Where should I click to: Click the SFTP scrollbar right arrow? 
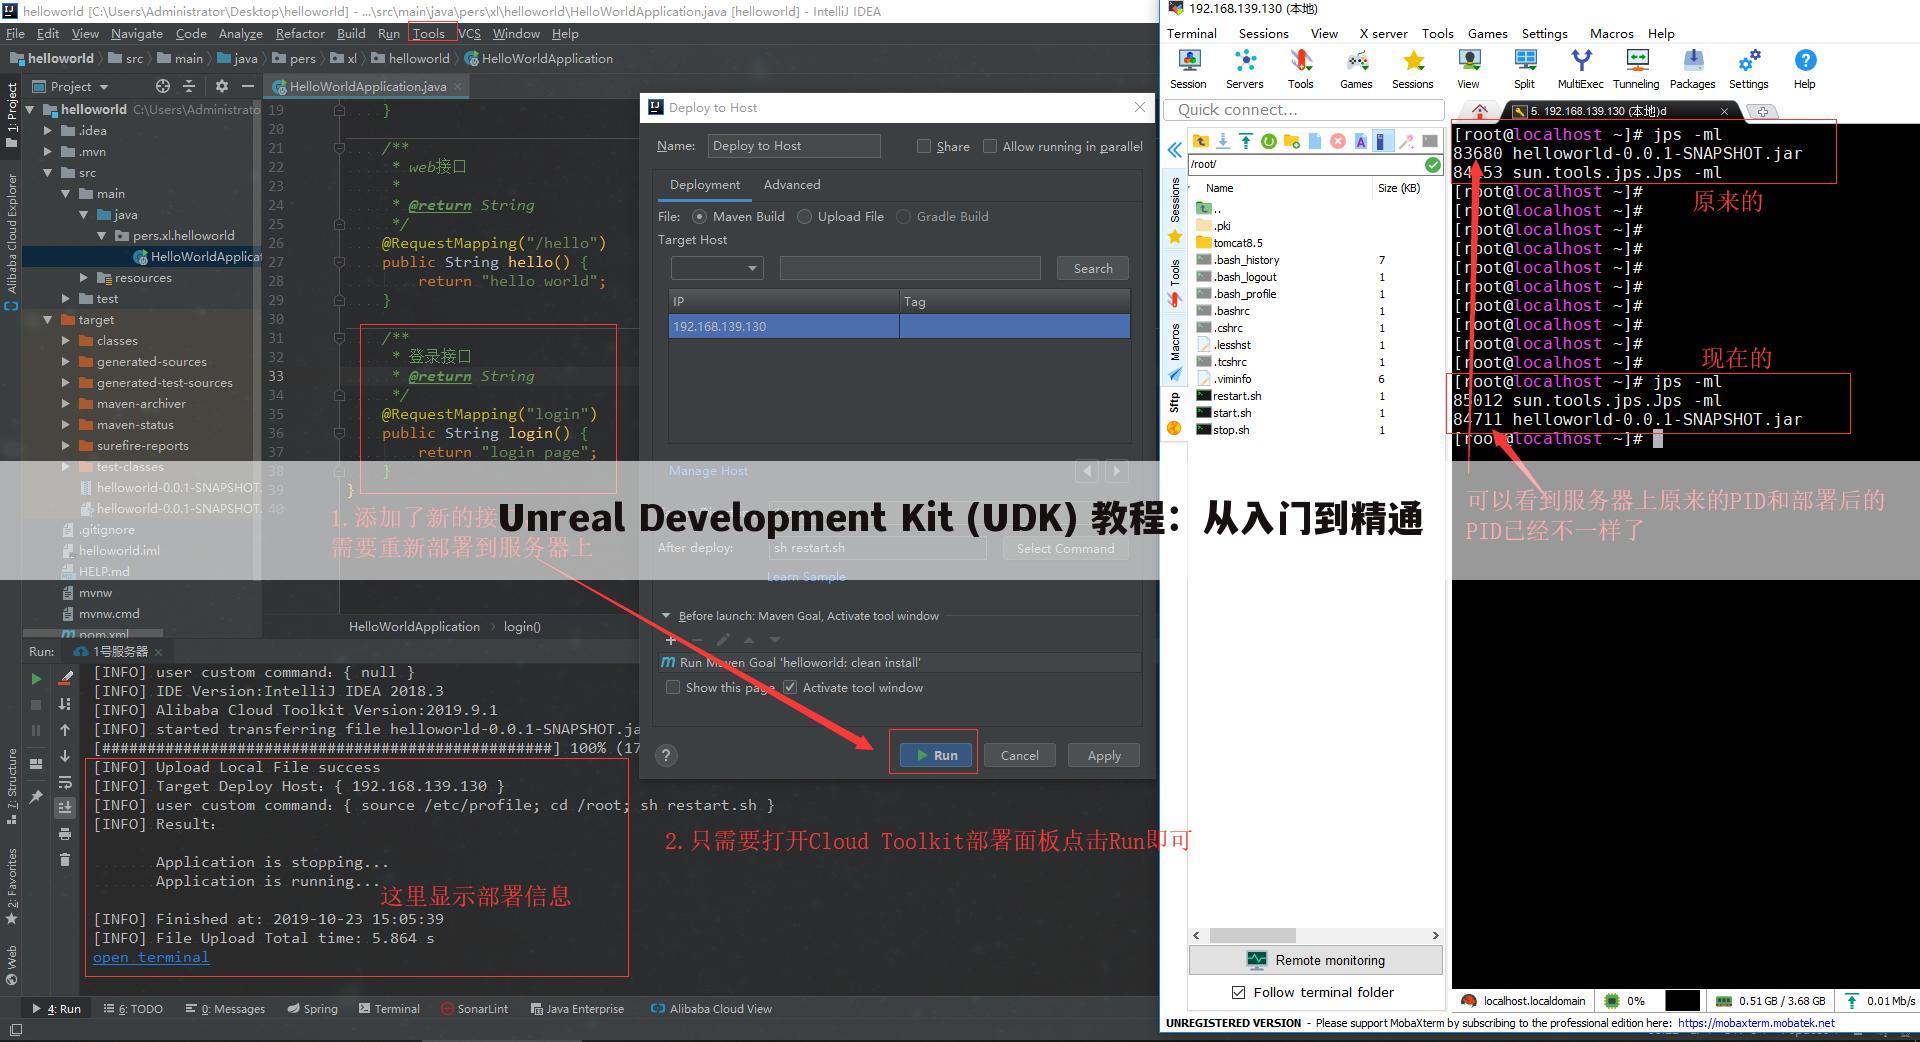click(x=1435, y=935)
